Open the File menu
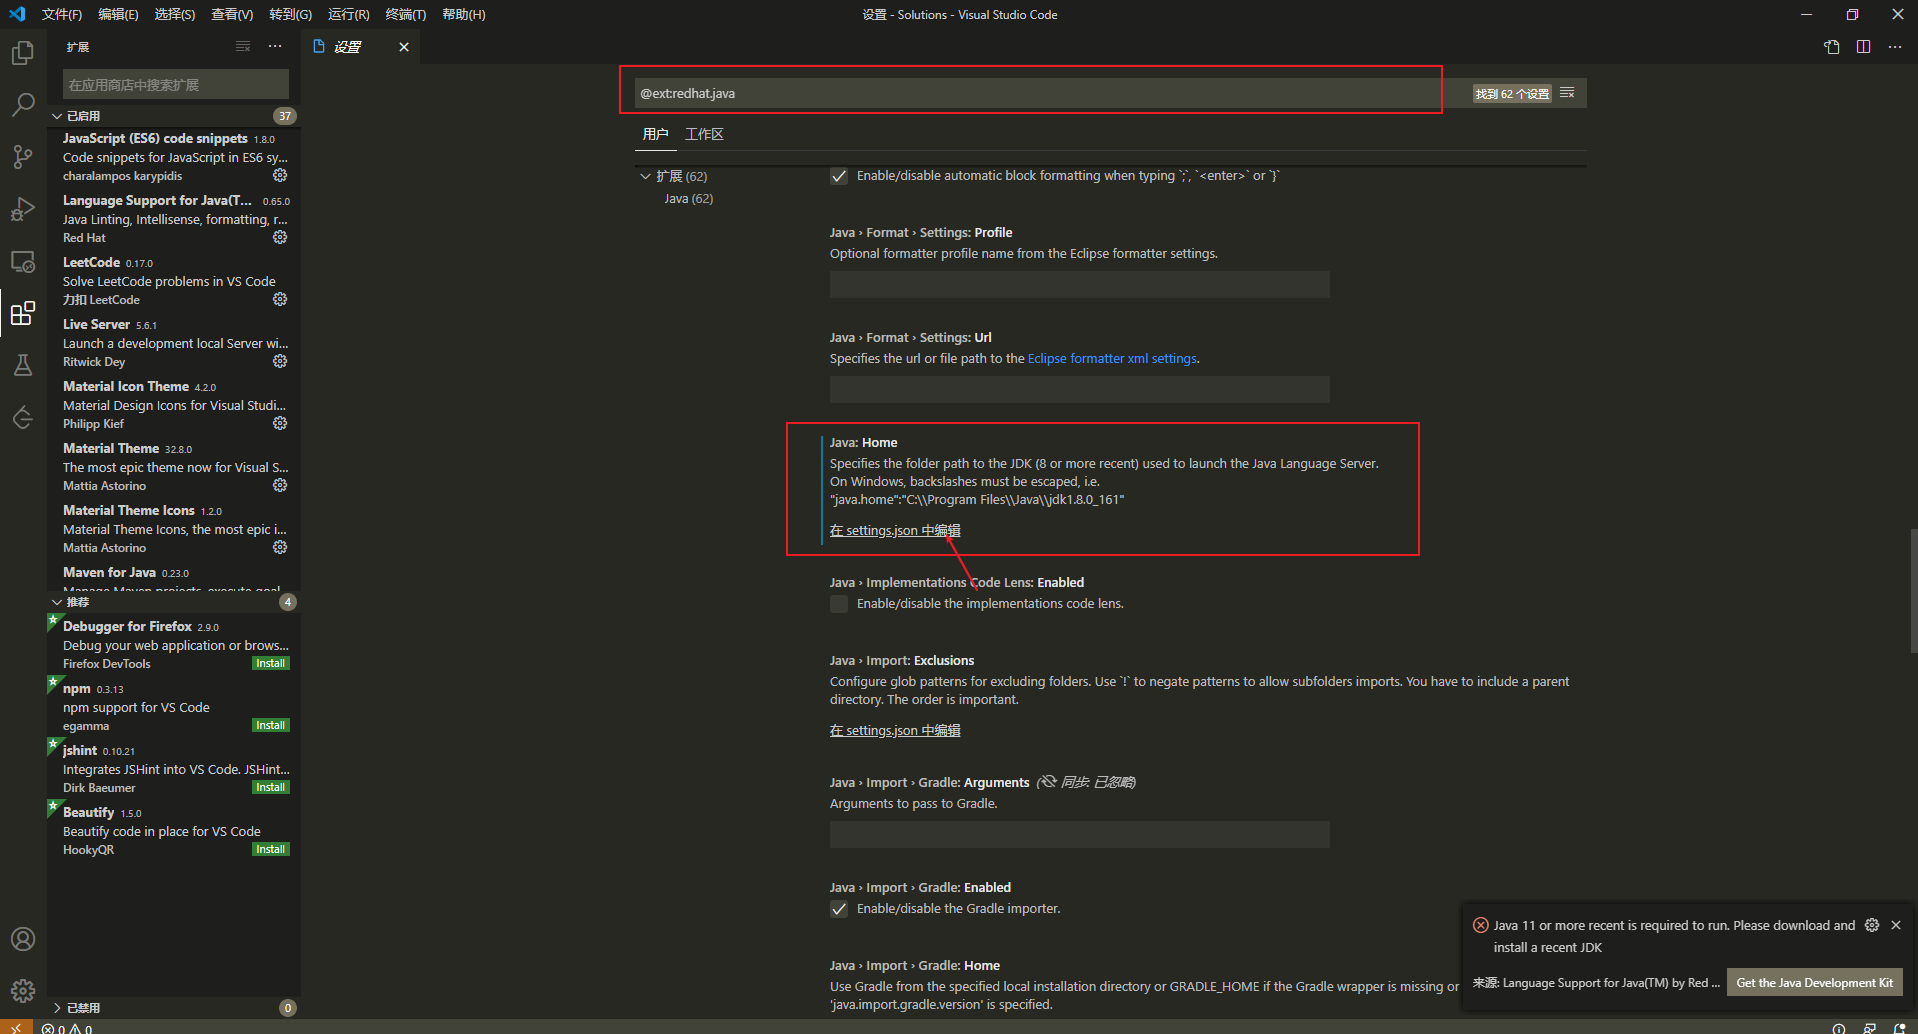This screenshot has height=1034, width=1918. [62, 14]
